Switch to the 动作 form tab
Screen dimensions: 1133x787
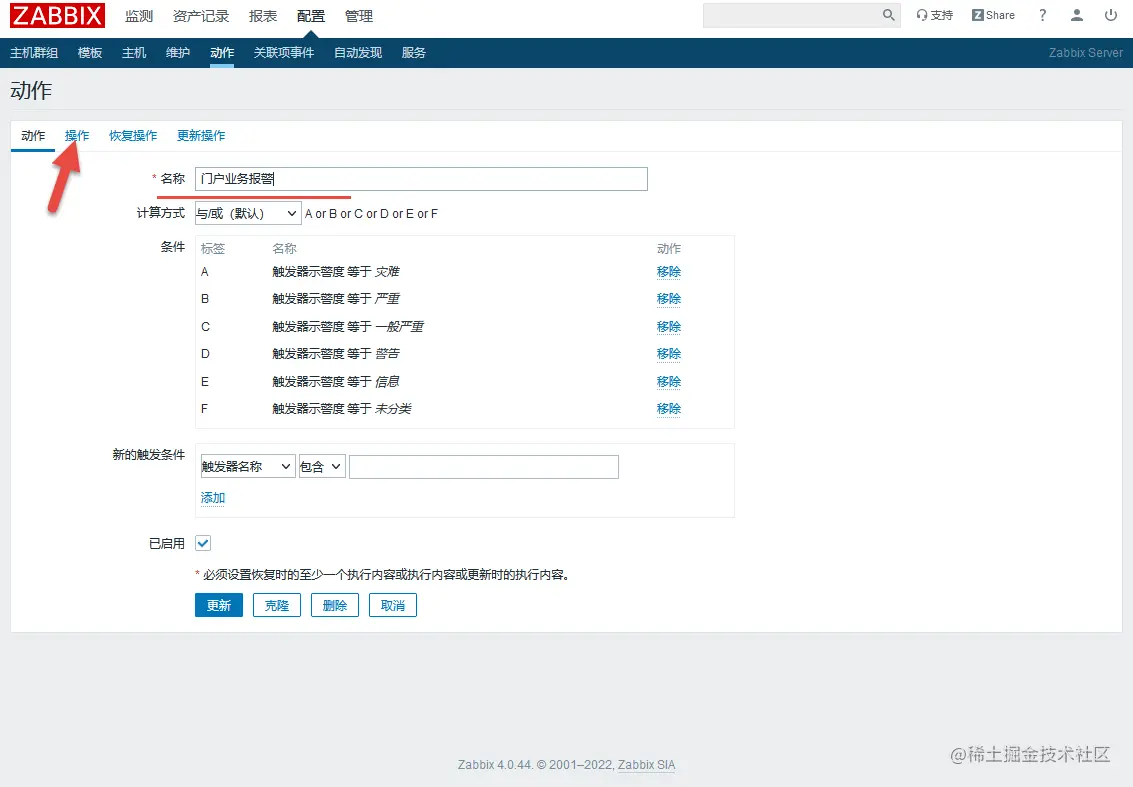[x=33, y=136]
